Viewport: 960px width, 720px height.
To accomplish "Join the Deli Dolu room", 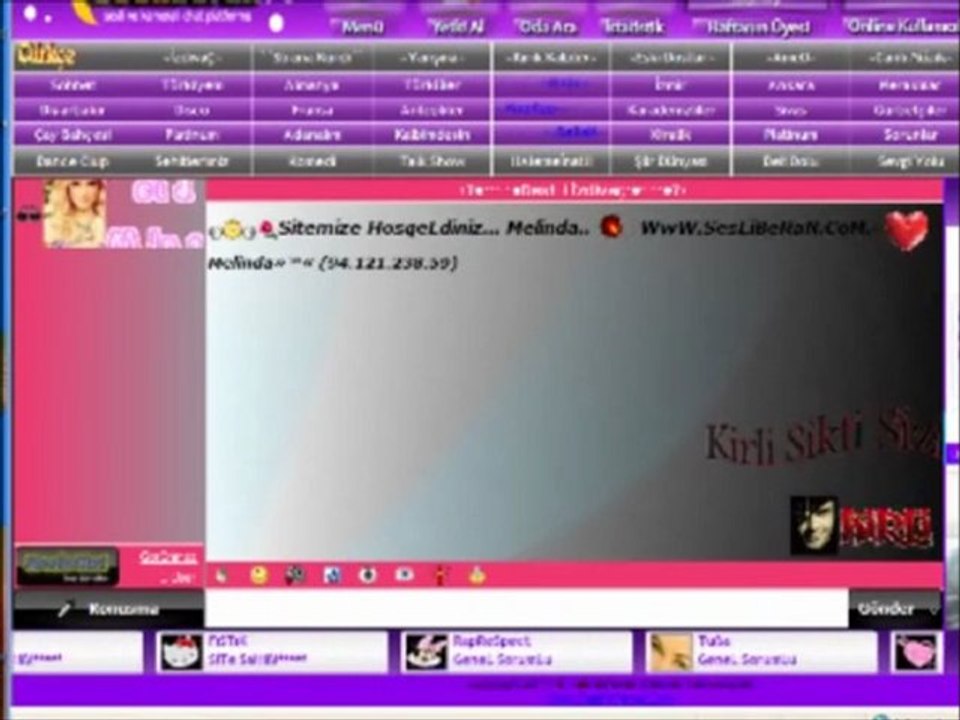I will (x=790, y=162).
